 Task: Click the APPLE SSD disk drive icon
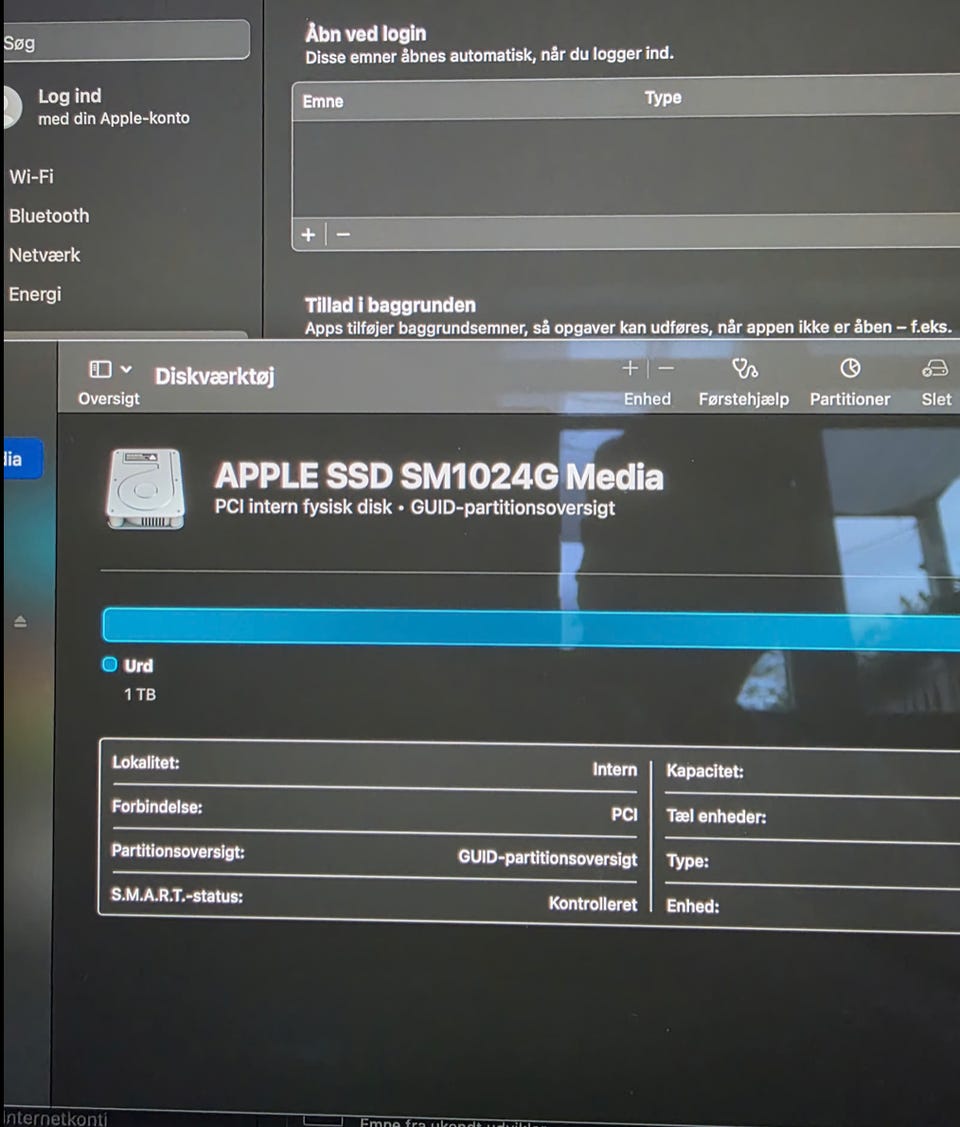(146, 489)
